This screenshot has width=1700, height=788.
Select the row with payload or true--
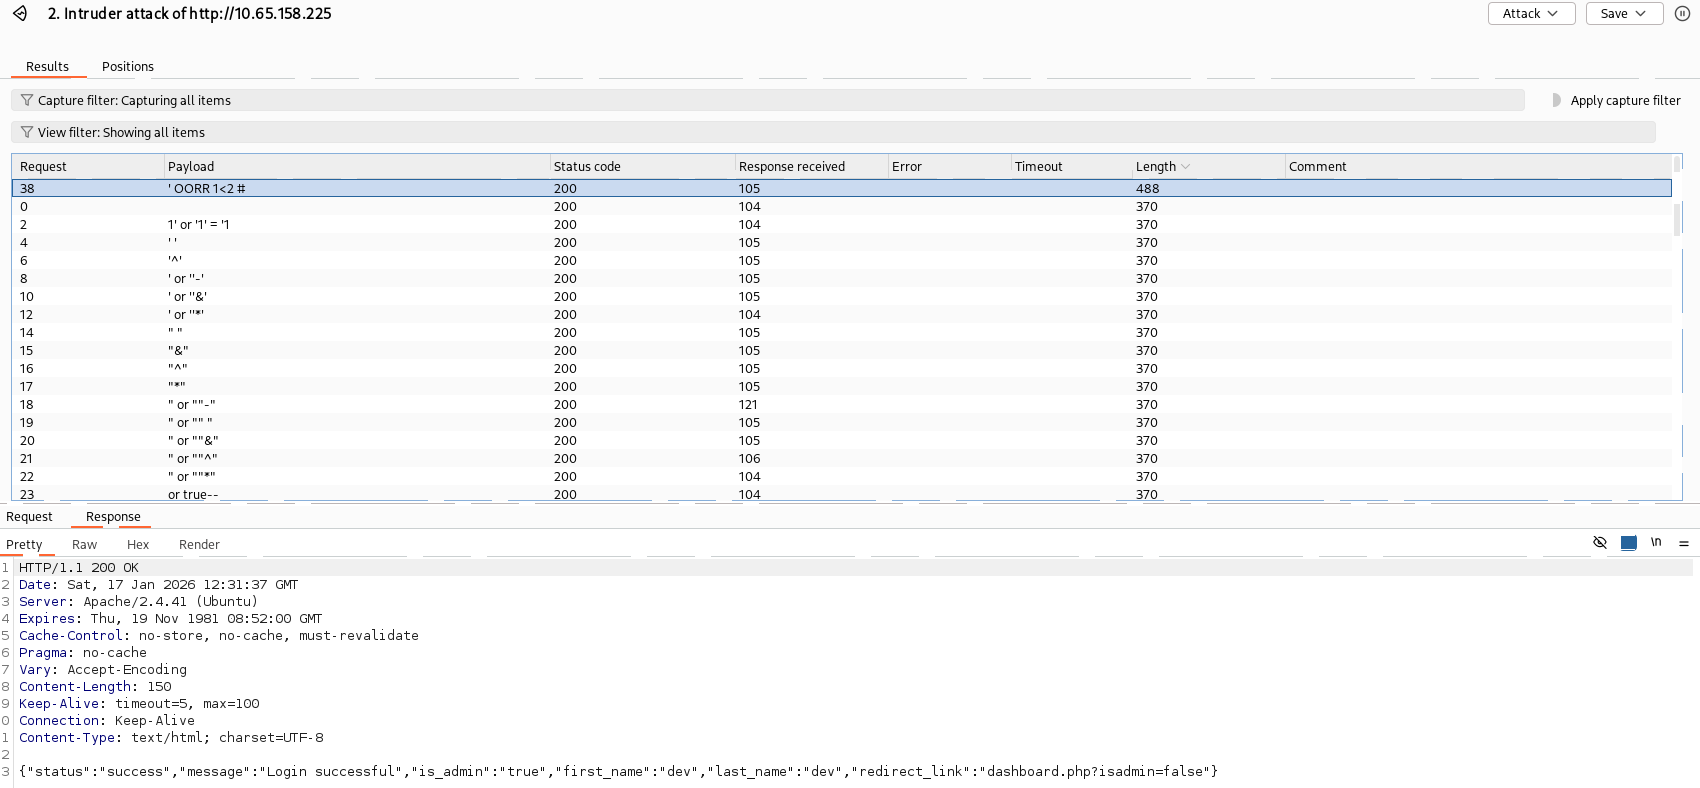tap(841, 494)
